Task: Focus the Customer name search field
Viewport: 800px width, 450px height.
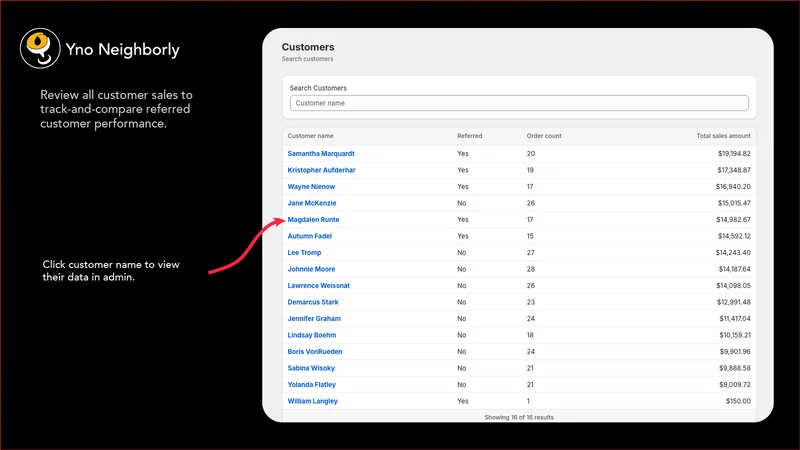Action: pyautogui.click(x=519, y=103)
